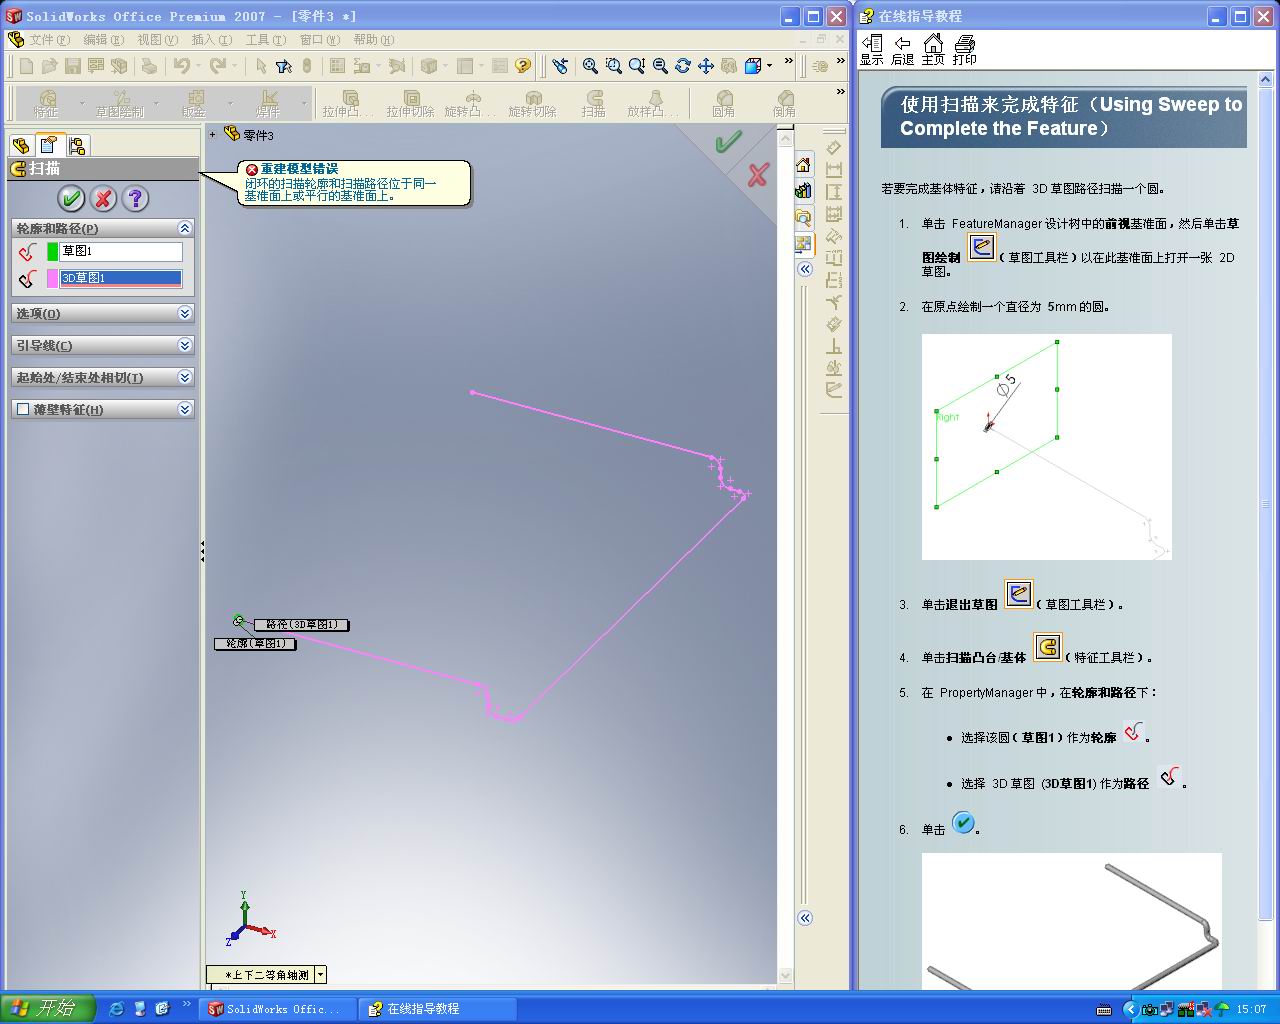This screenshot has width=1280, height=1024.
Task: Open the 编辑 menu
Action: coord(103,40)
